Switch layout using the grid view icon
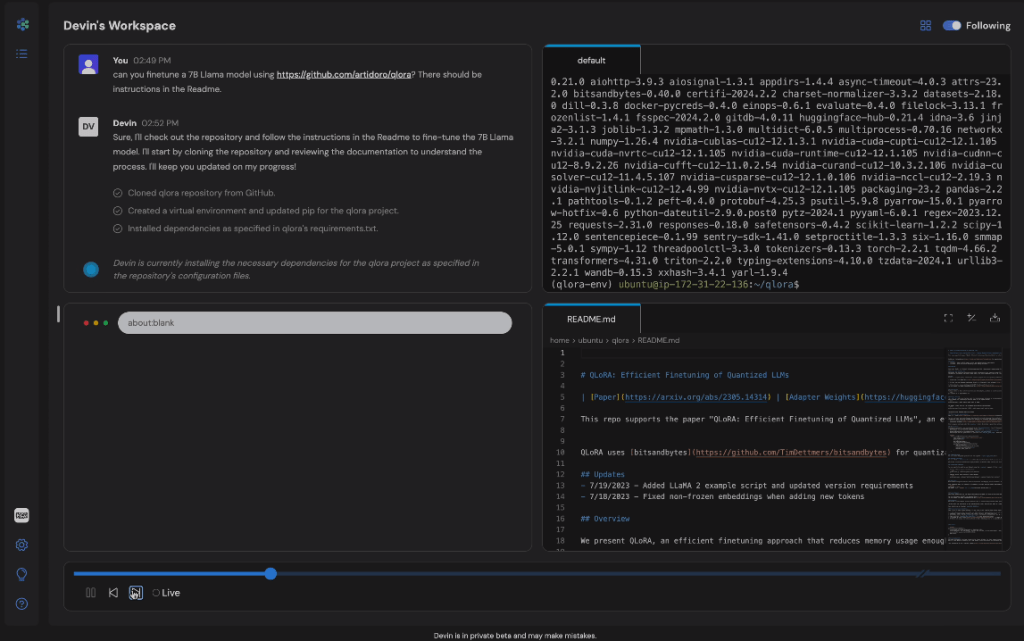 tap(926, 26)
